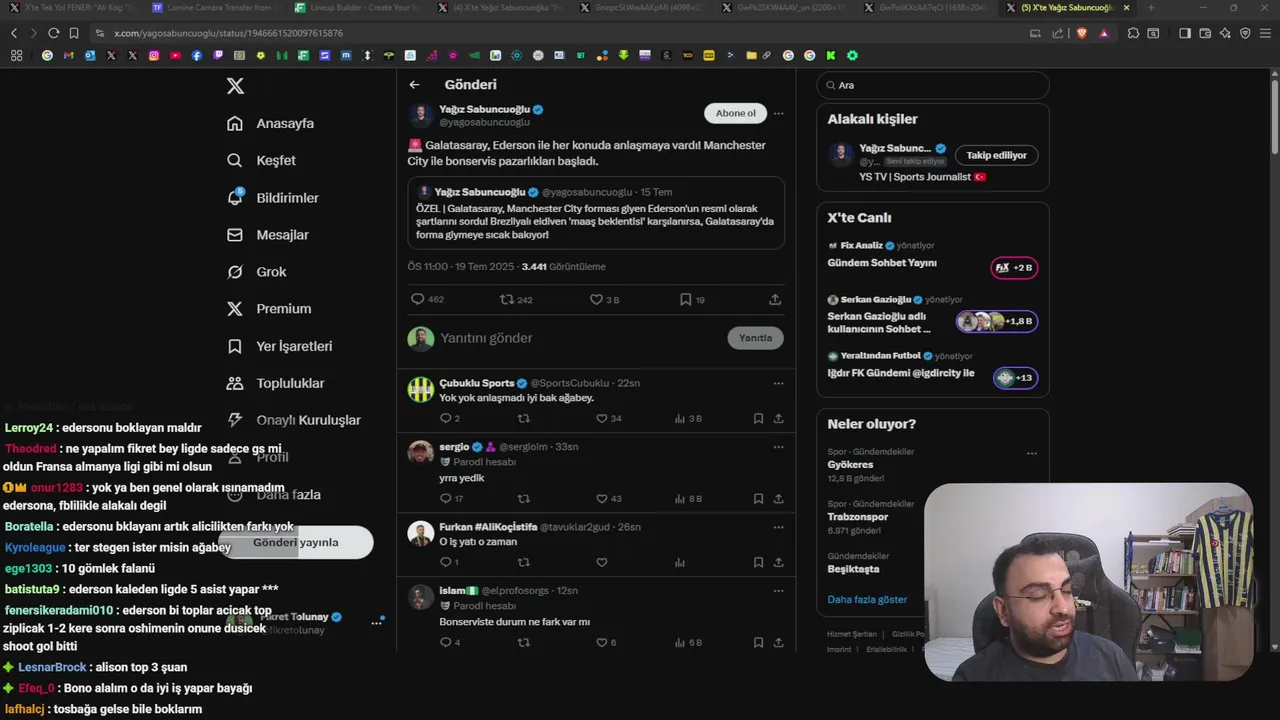
Task: Open more options on Furkan's reply
Action: pyautogui.click(x=778, y=526)
